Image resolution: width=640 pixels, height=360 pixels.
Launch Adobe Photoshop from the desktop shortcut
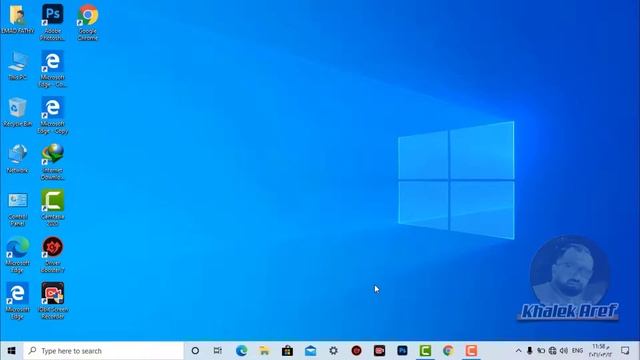(x=53, y=22)
